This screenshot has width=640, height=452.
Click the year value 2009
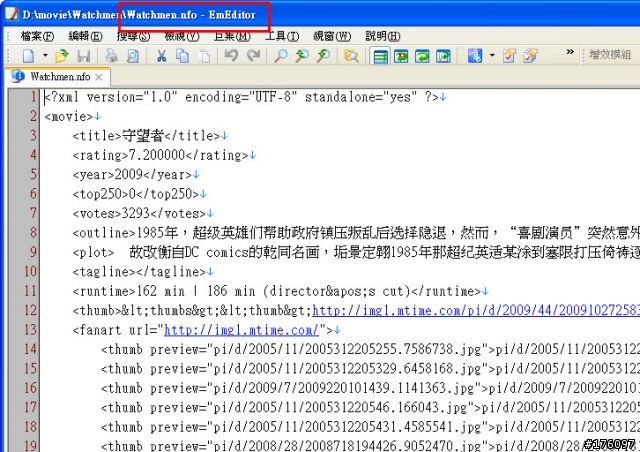[x=129, y=175]
